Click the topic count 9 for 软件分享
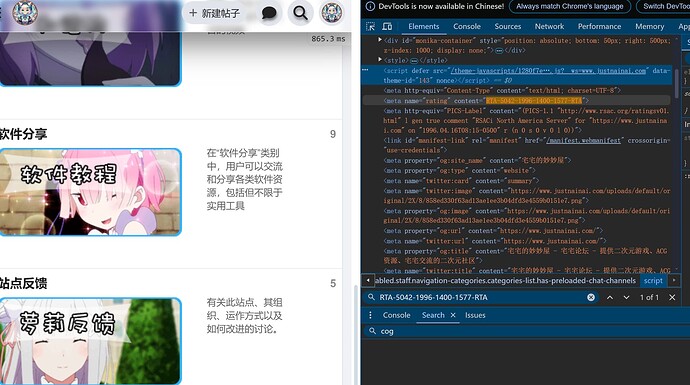The image size is (690, 385). (333, 134)
